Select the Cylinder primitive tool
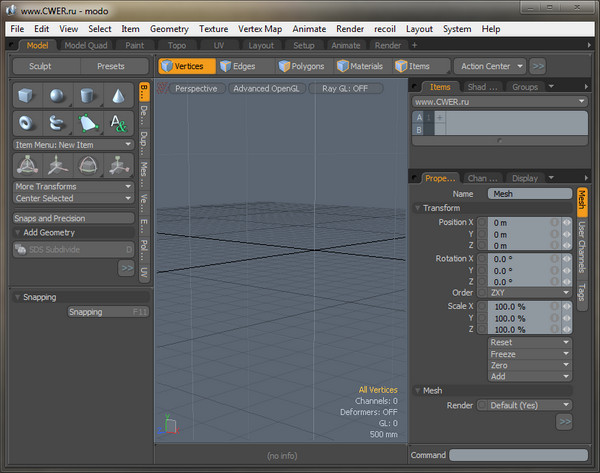600x473 pixels. tap(88, 96)
